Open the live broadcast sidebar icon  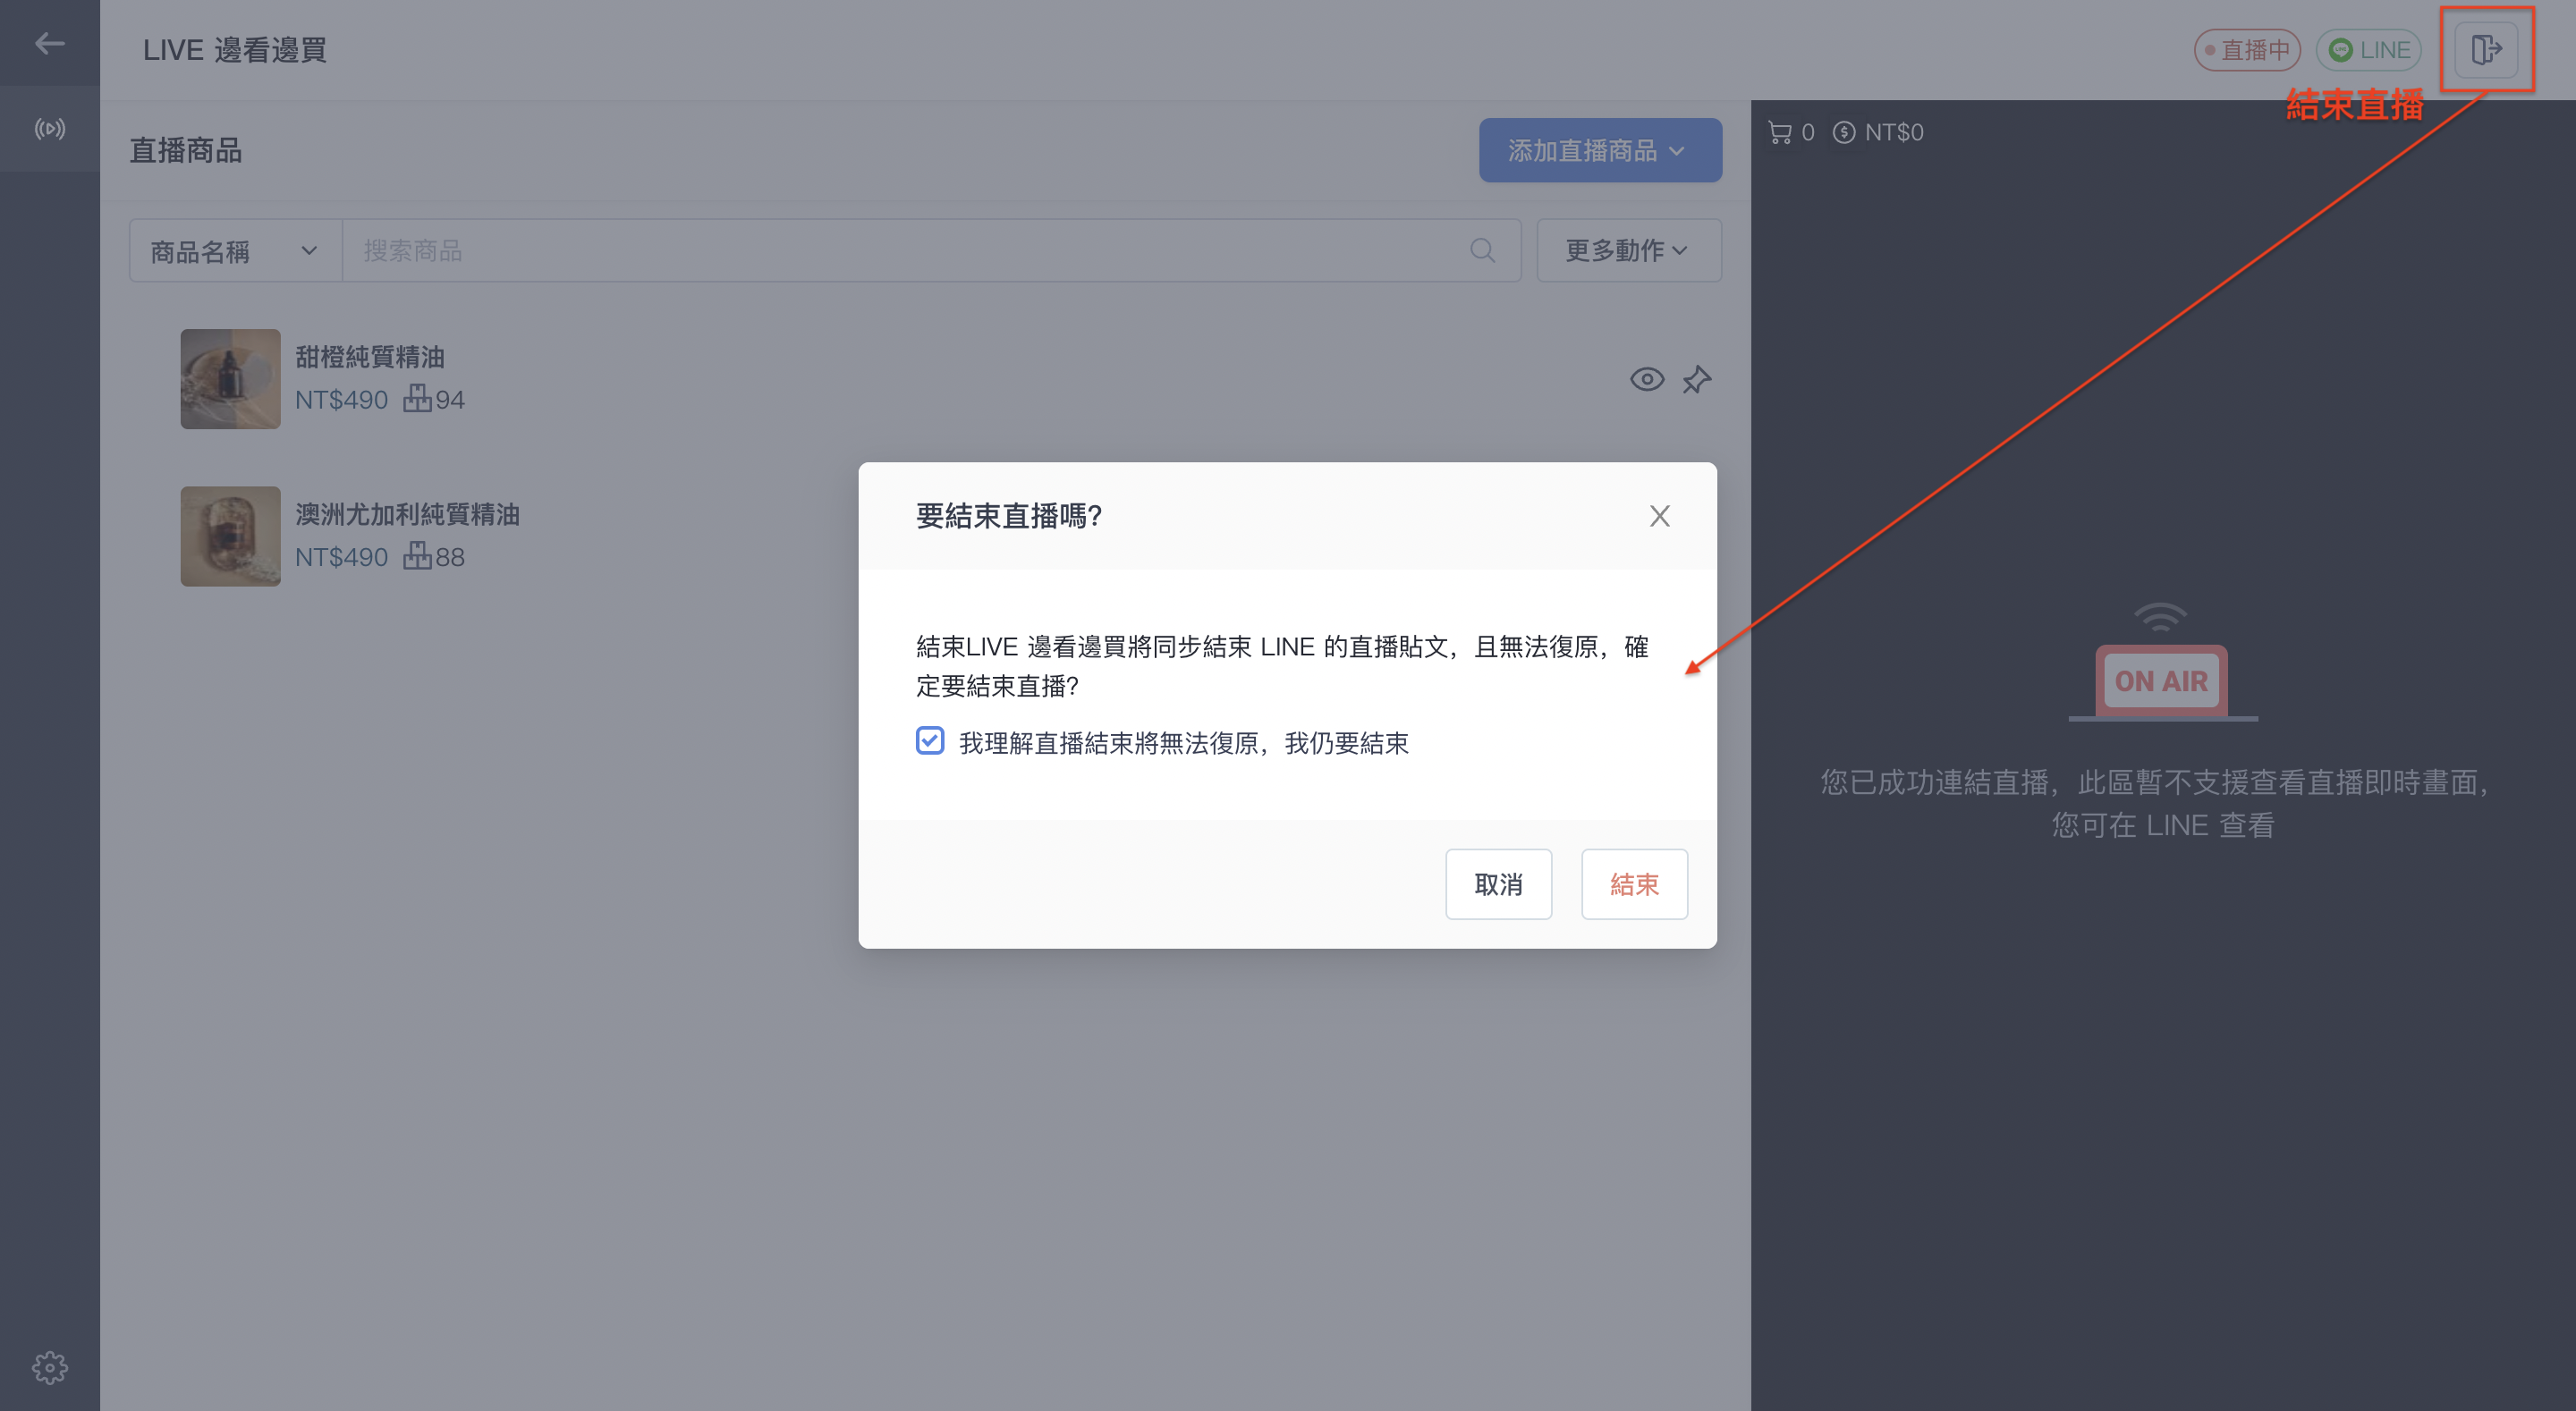49,129
